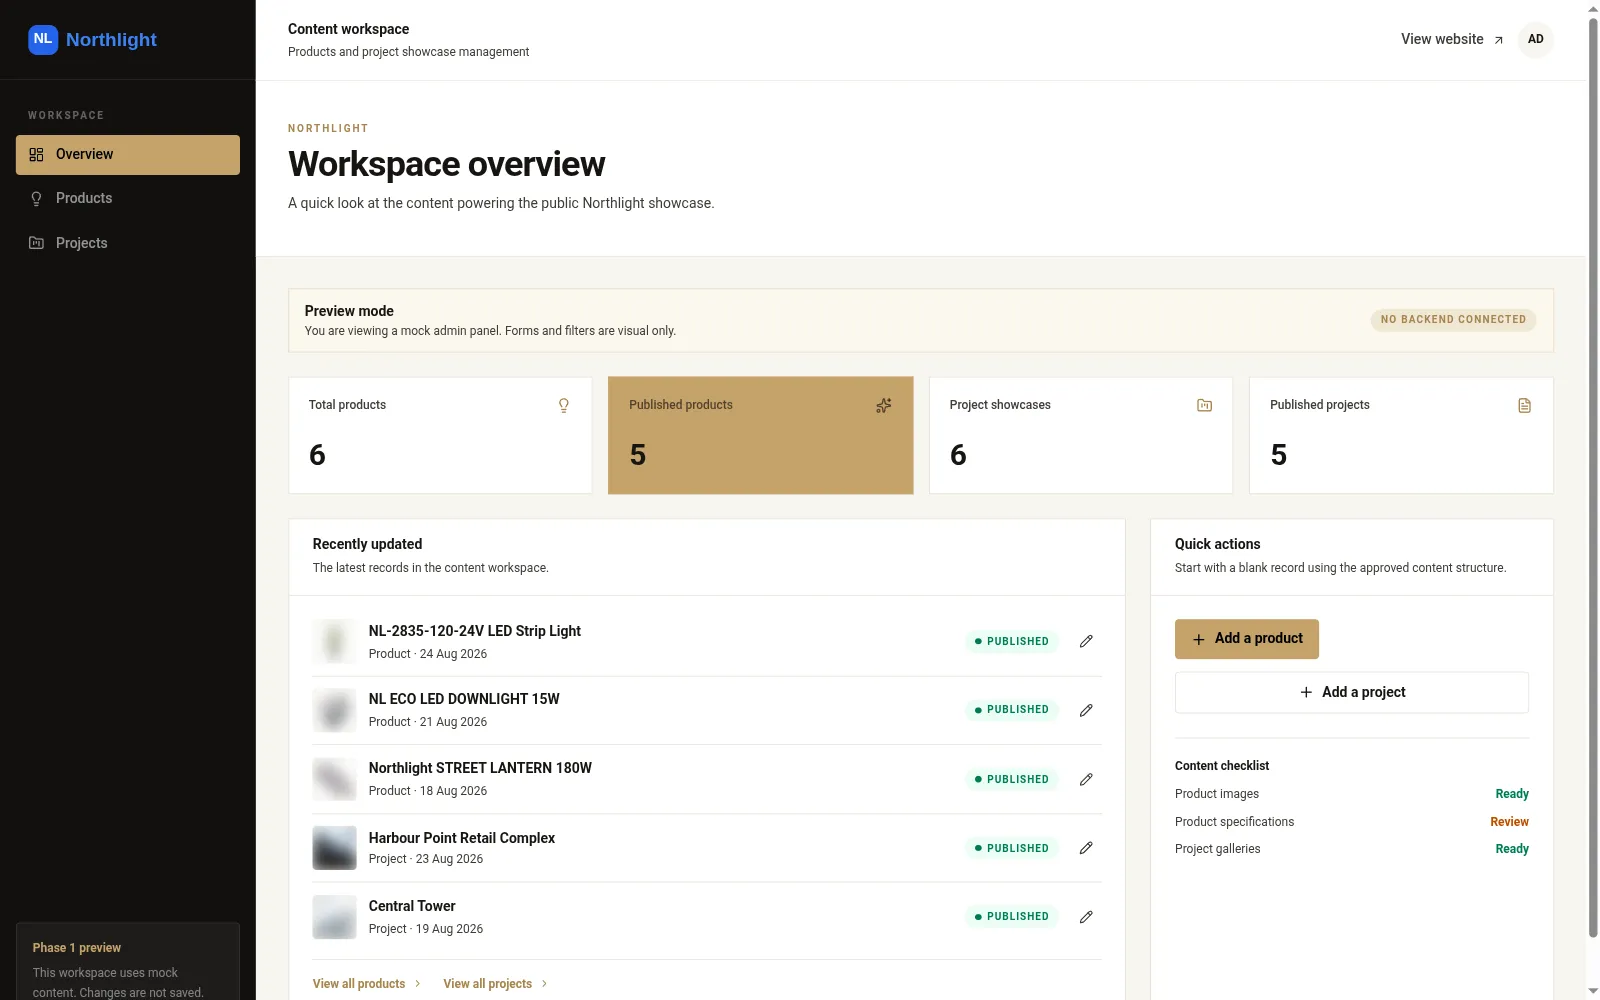Viewport: 1600px width, 1000px height.
Task: Click the Central Tower thumbnail
Action: 334,916
